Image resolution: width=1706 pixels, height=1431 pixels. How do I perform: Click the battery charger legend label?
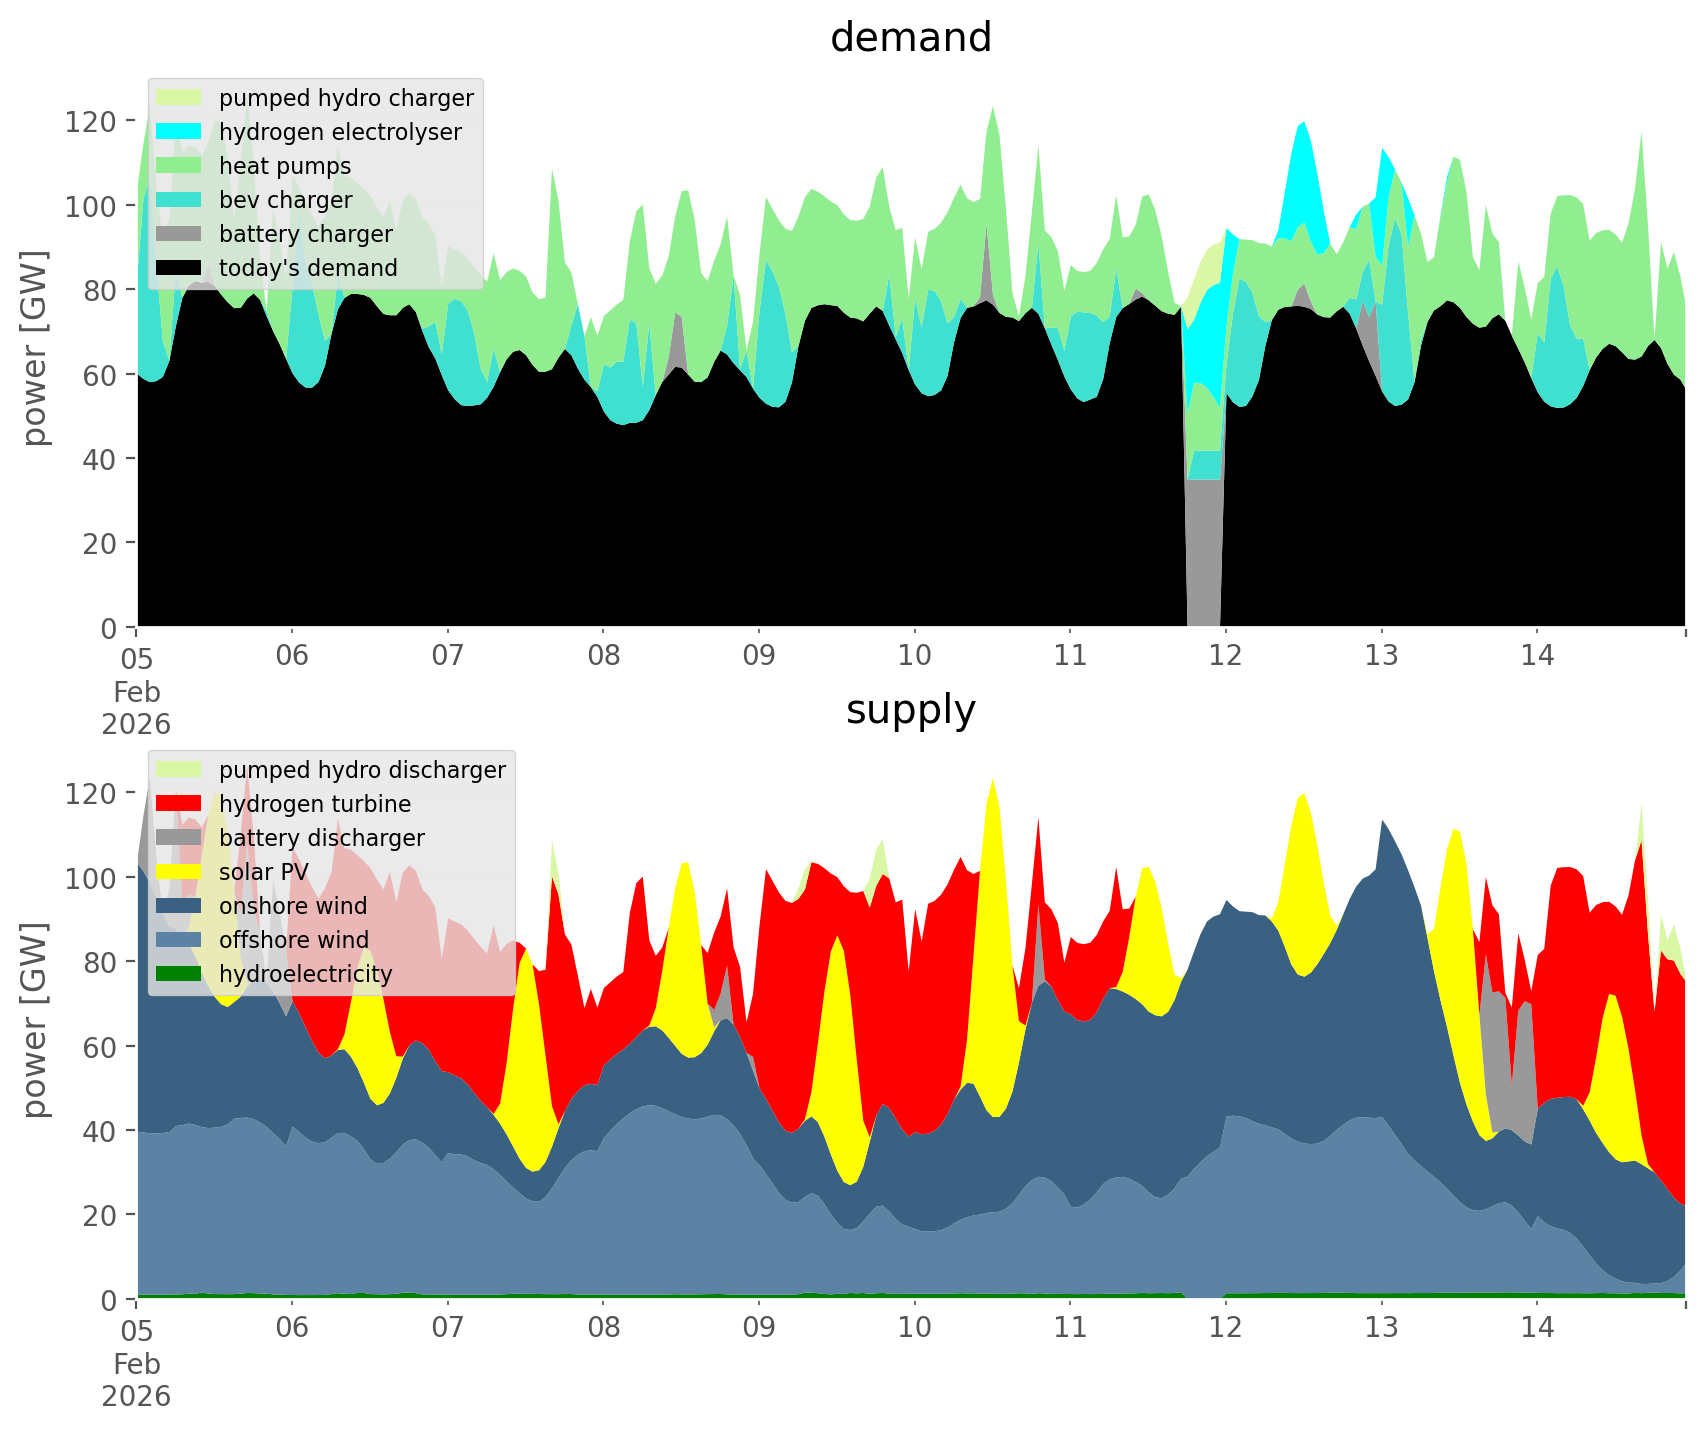tap(305, 234)
